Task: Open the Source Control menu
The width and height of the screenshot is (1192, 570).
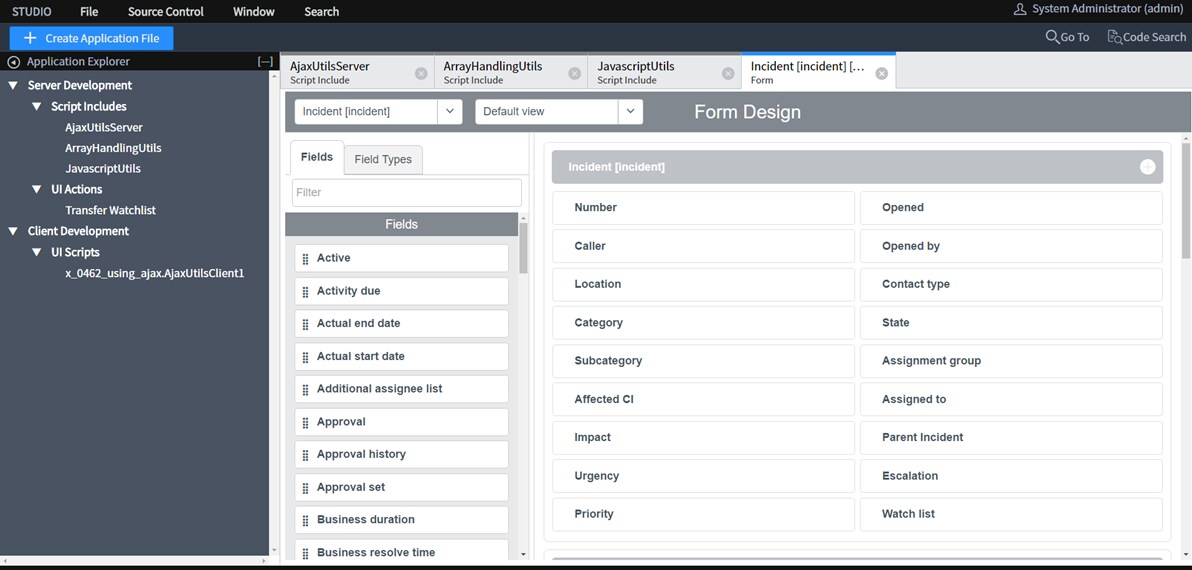Action: point(166,11)
